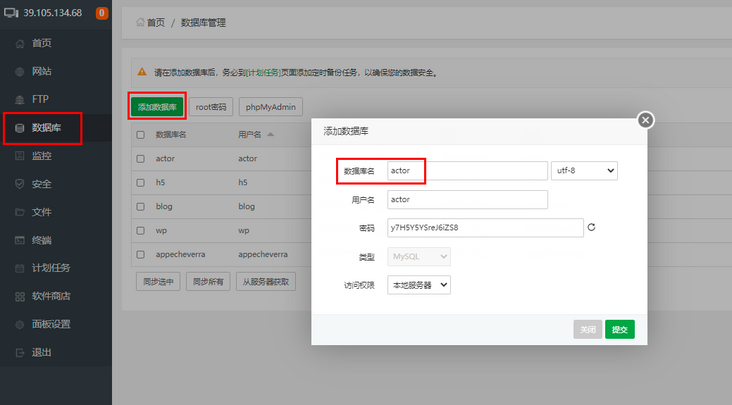The width and height of the screenshot is (732, 405).
Task: Click the files folder icon
Action: [20, 212]
